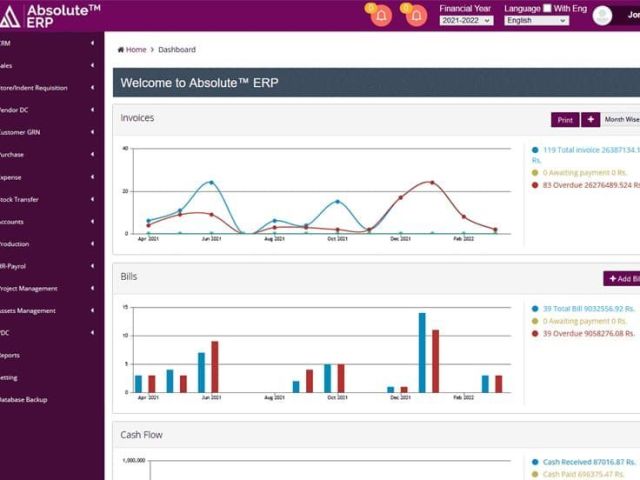The width and height of the screenshot is (640, 480).
Task: Click the Cash Received legend entry
Action: pos(584,462)
